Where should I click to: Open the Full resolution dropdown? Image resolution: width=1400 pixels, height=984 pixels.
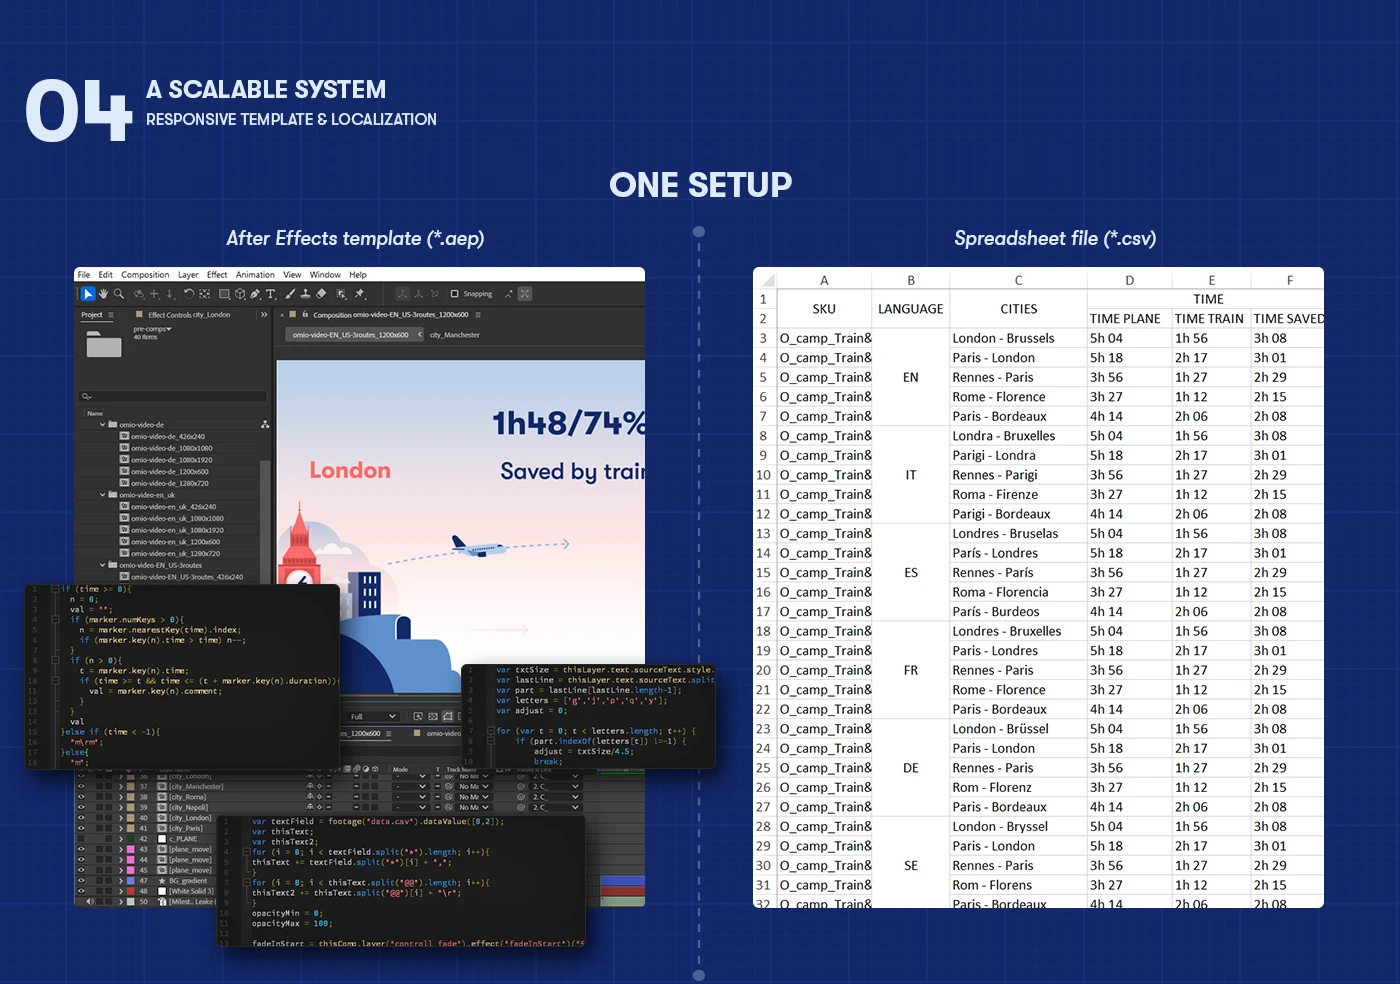point(373,717)
